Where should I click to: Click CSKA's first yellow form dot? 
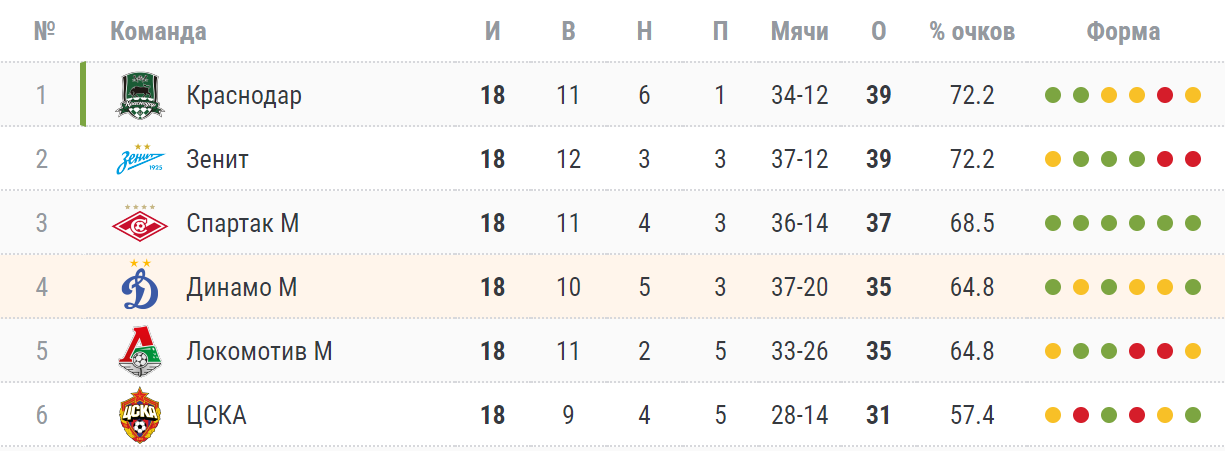tap(1052, 416)
